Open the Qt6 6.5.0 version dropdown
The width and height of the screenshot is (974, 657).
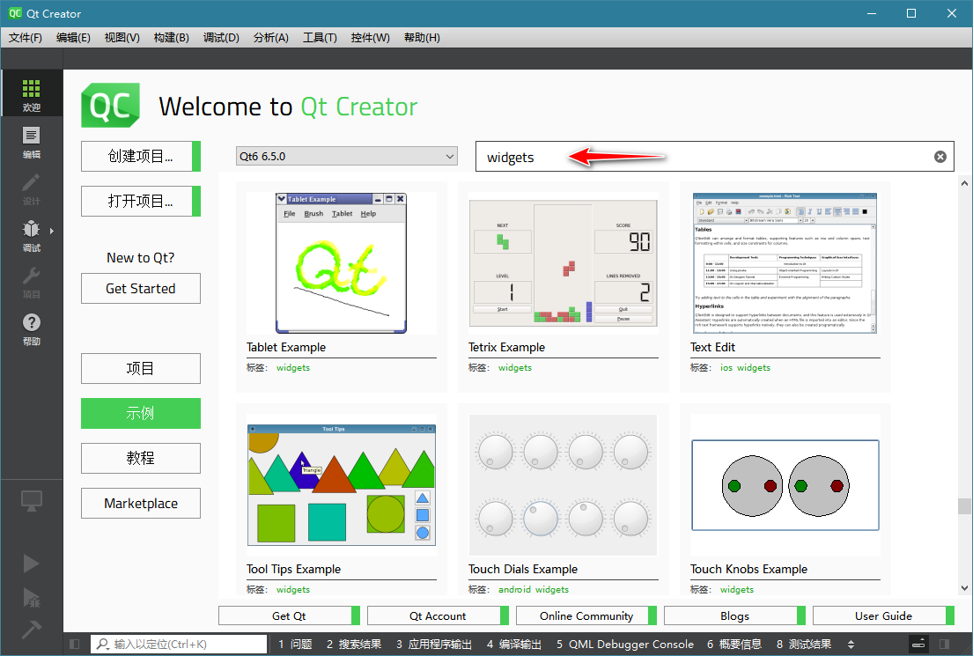point(347,156)
